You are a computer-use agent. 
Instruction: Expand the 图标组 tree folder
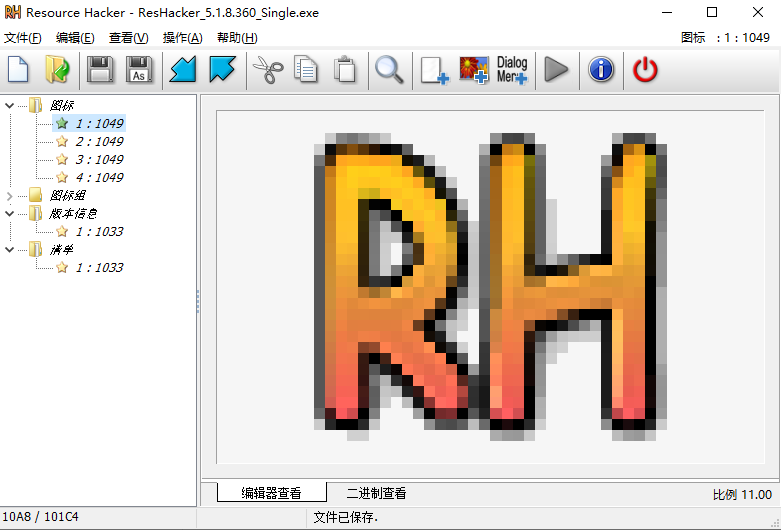click(x=10, y=195)
